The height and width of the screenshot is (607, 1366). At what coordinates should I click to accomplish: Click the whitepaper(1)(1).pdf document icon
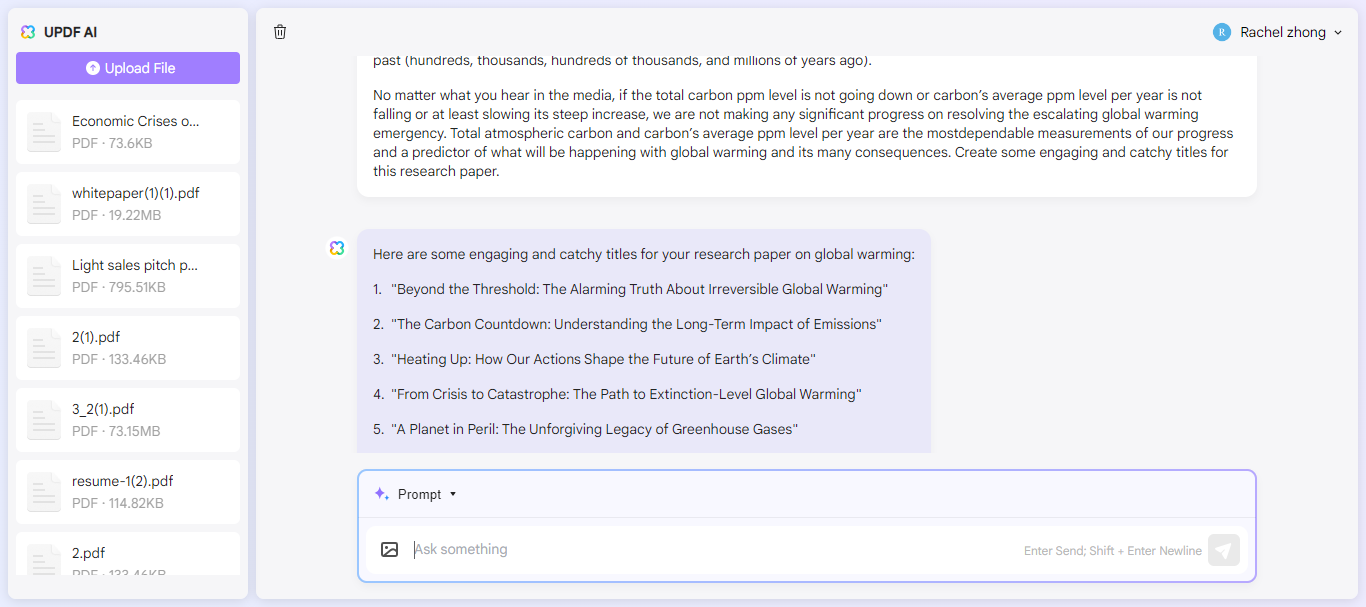point(44,204)
